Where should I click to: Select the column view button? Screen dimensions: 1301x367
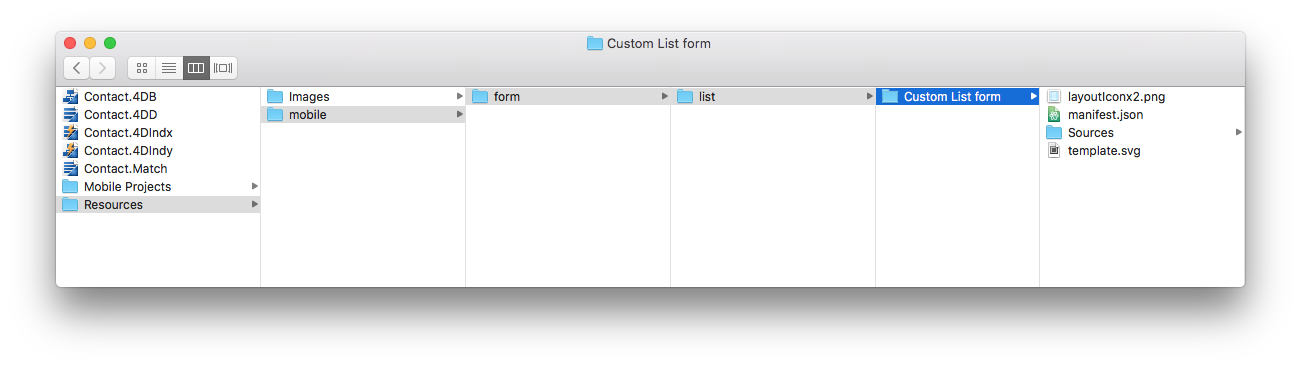[x=196, y=68]
